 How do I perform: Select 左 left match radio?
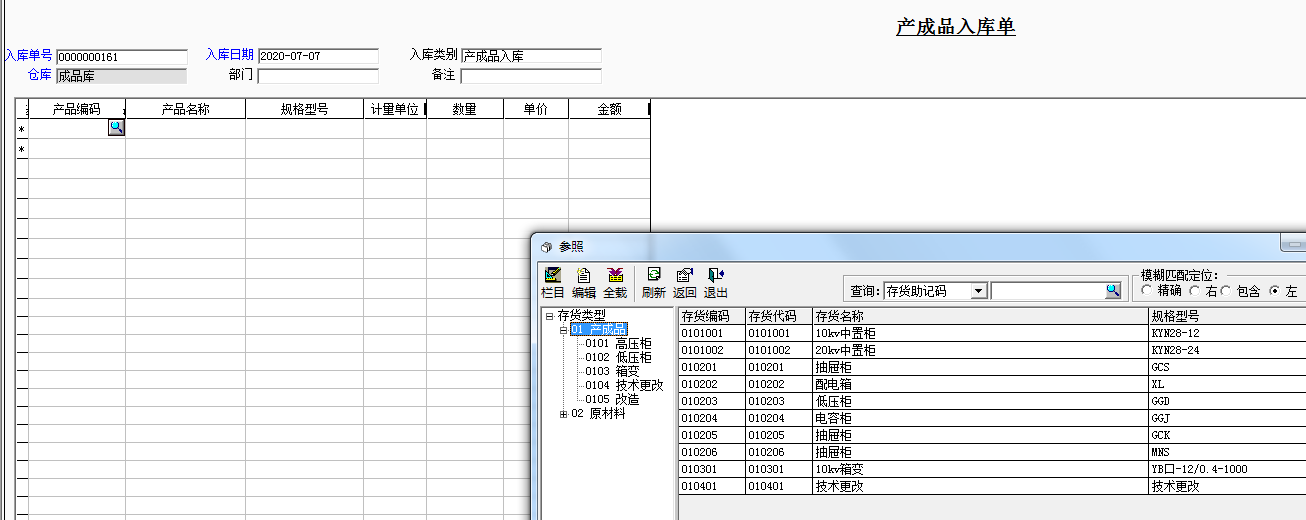coord(1274,291)
